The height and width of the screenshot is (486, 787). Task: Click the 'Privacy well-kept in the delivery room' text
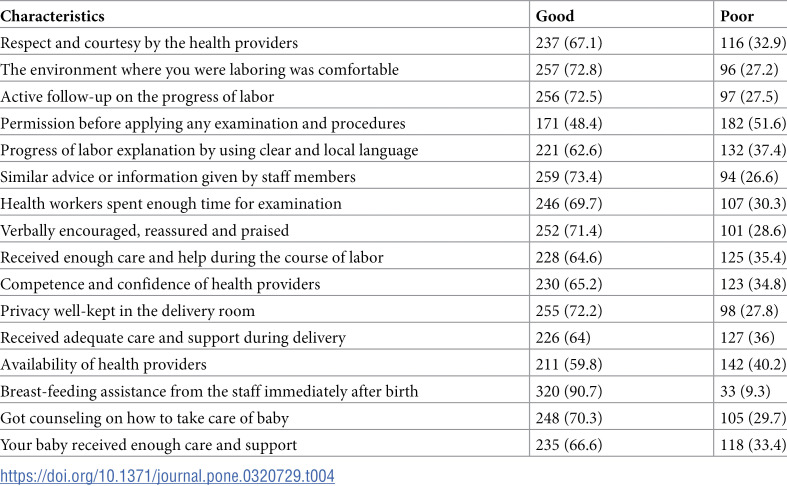click(127, 311)
